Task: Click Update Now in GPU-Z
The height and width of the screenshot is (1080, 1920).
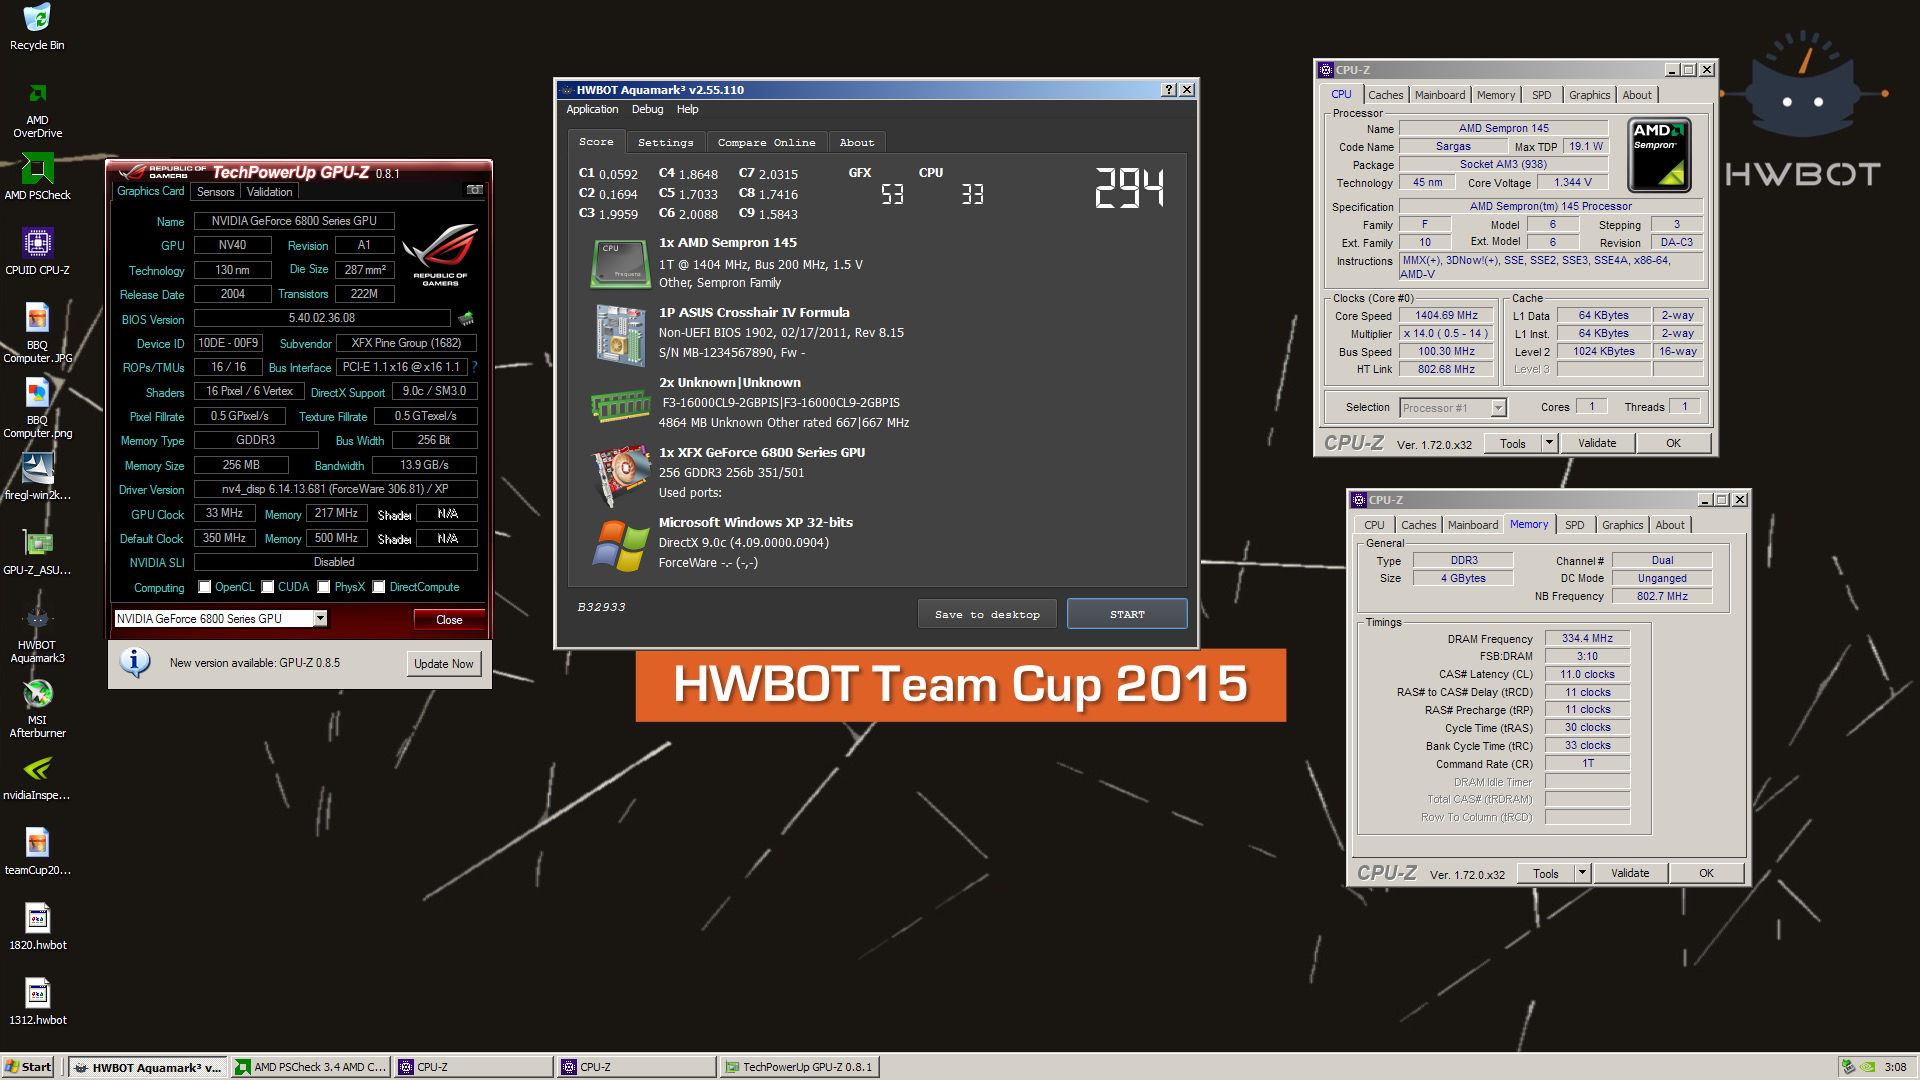Action: pyautogui.click(x=444, y=664)
